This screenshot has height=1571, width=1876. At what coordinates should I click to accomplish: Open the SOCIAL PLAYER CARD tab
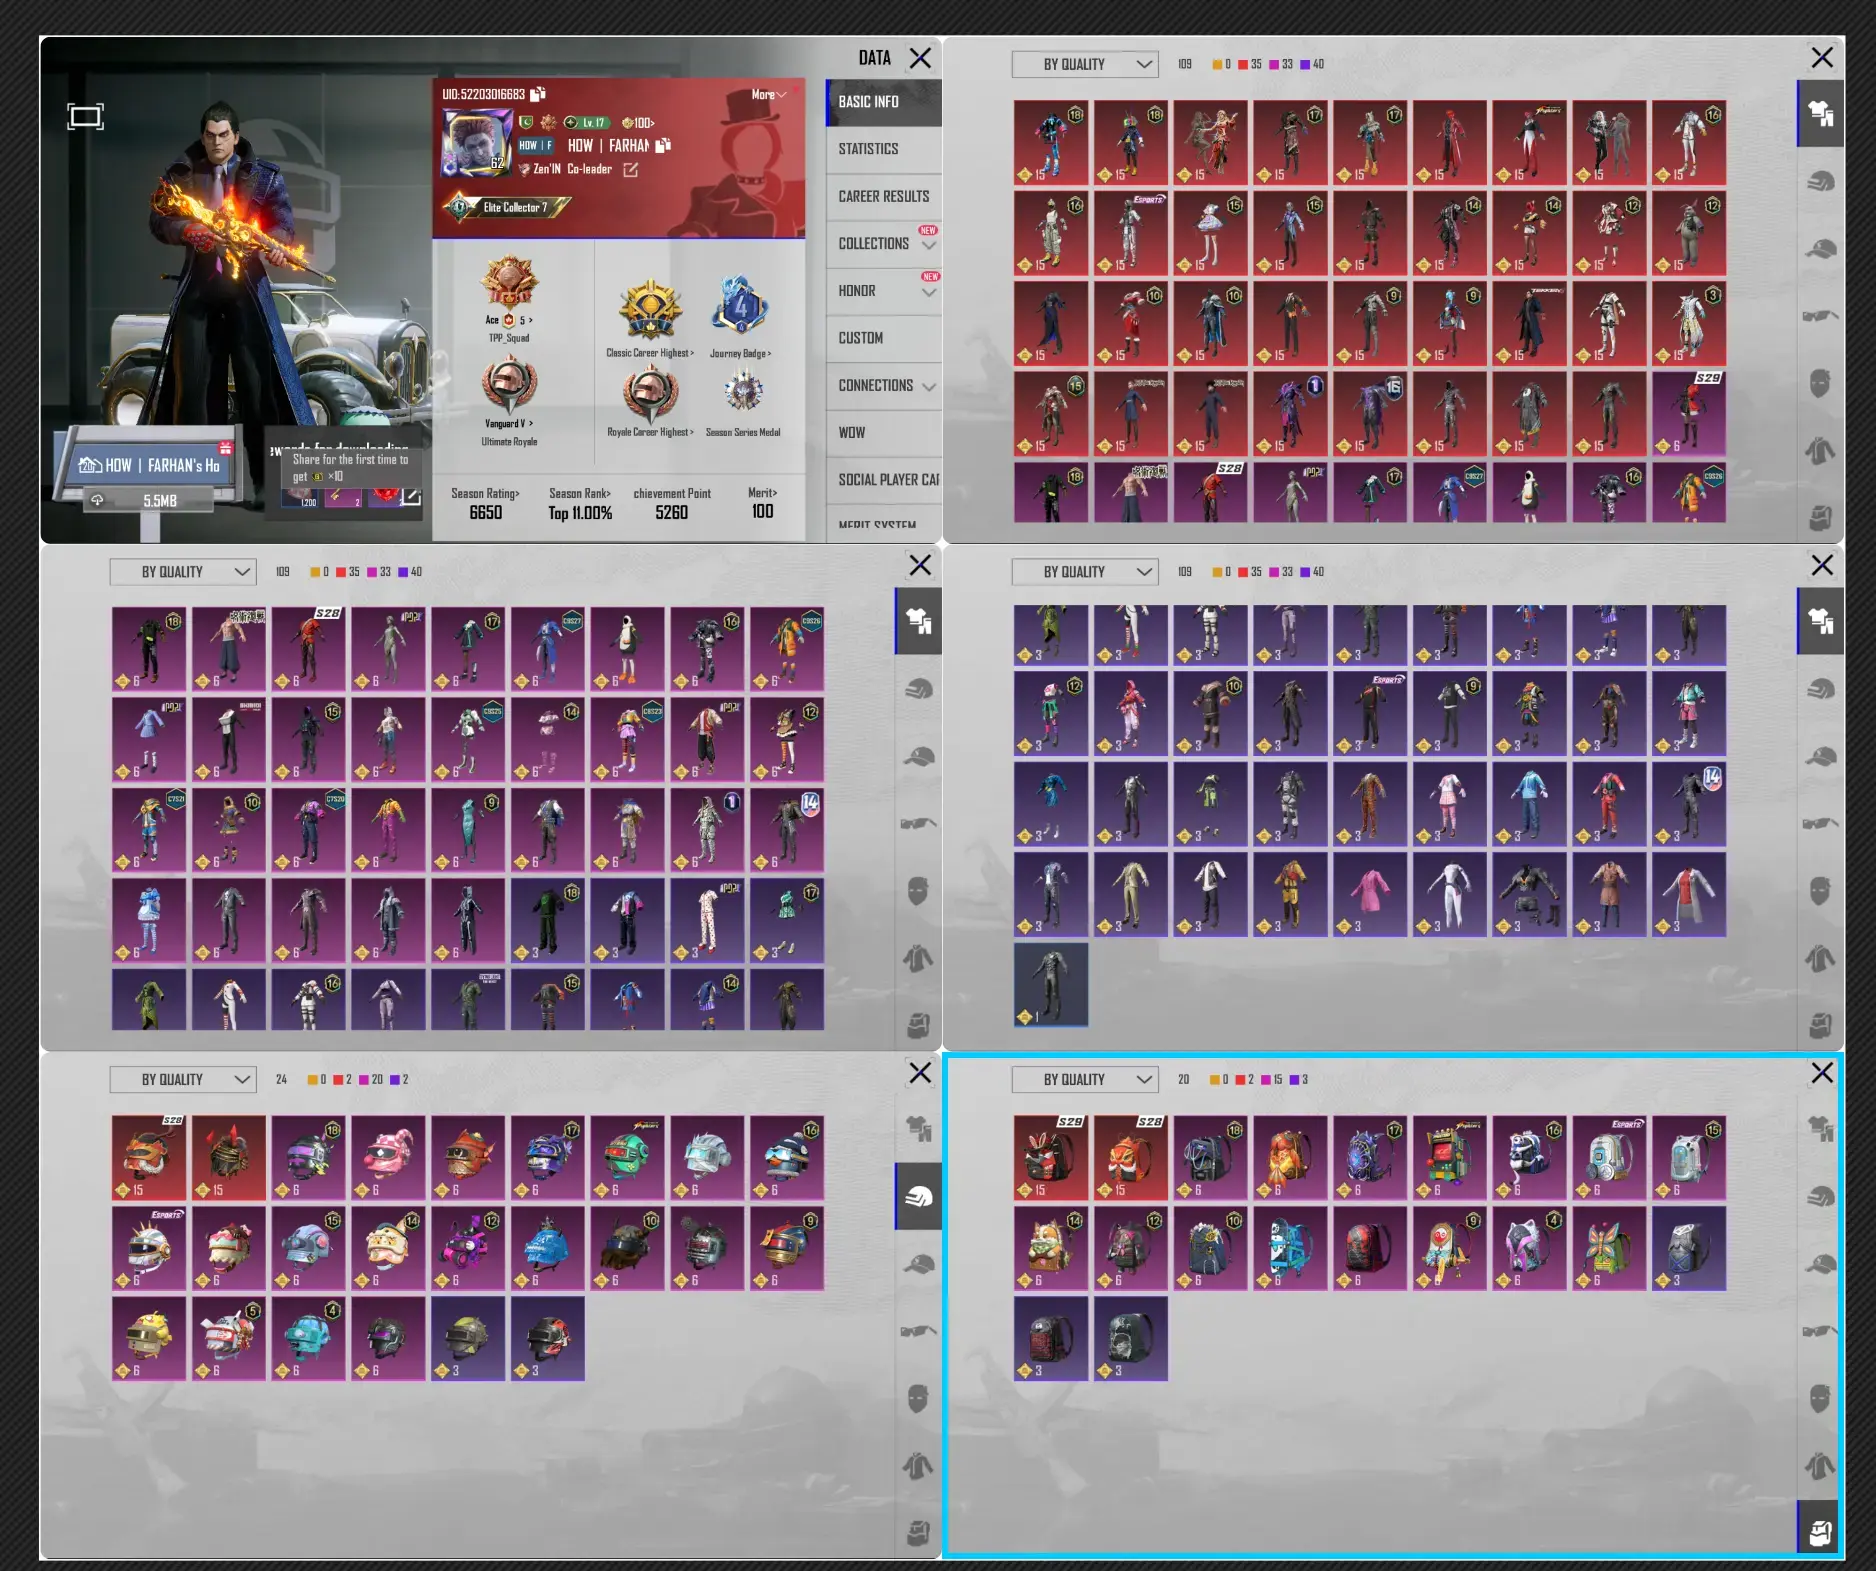[x=884, y=480]
